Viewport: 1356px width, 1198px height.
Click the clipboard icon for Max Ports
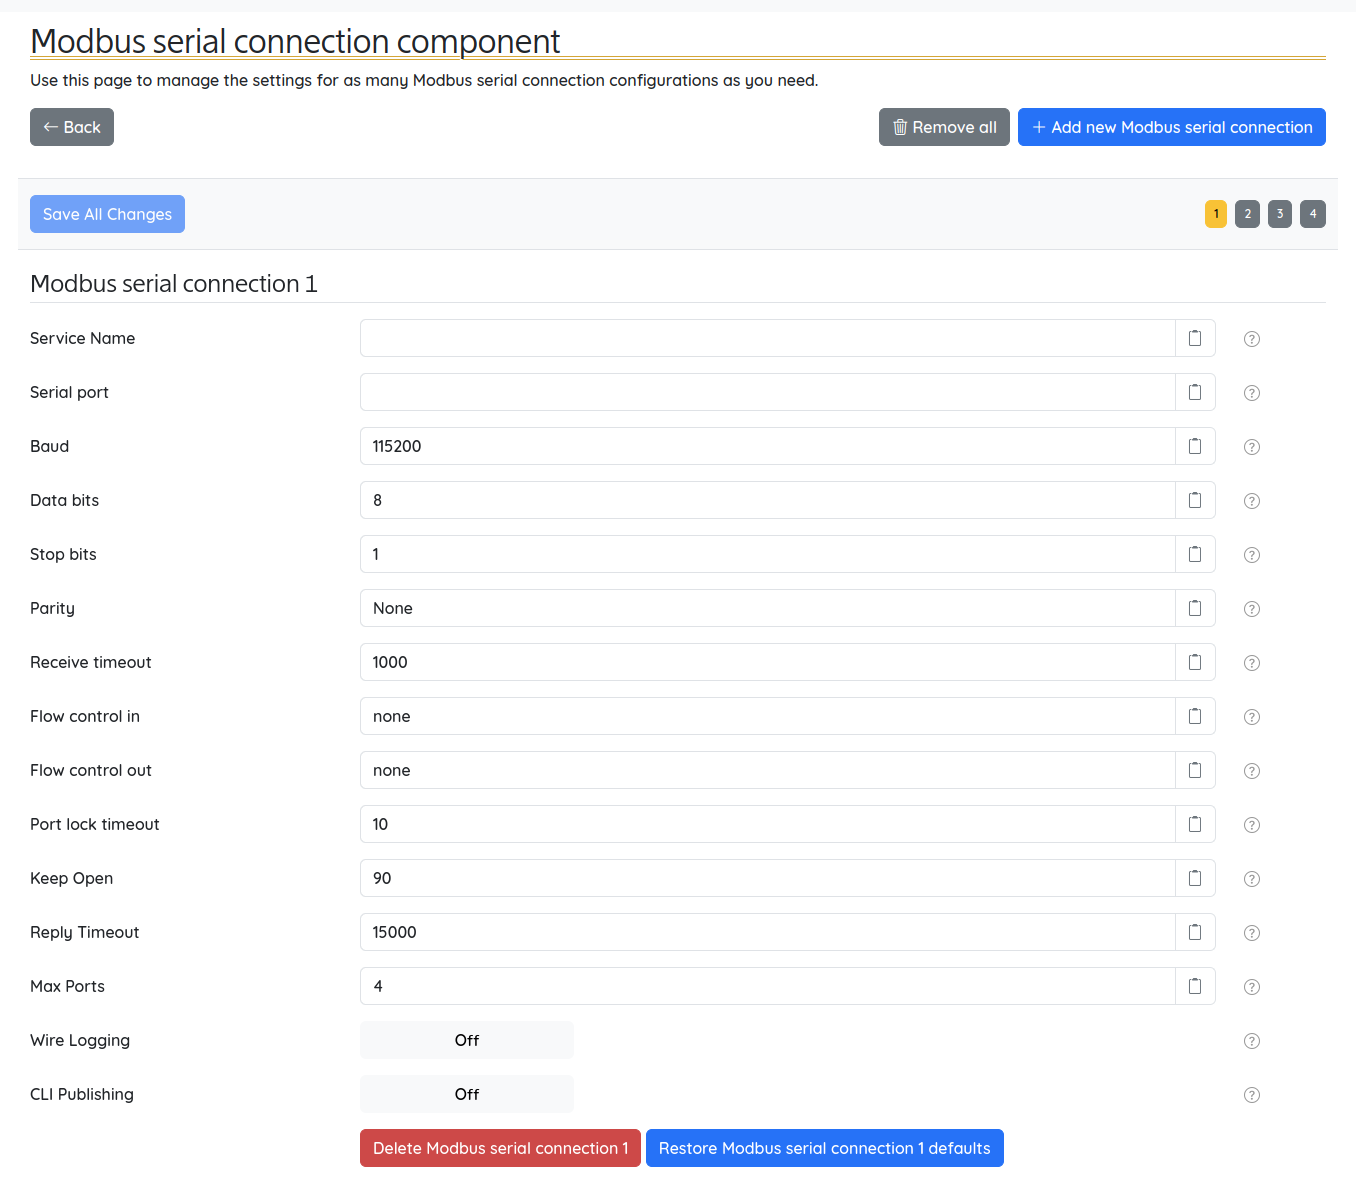[1195, 986]
